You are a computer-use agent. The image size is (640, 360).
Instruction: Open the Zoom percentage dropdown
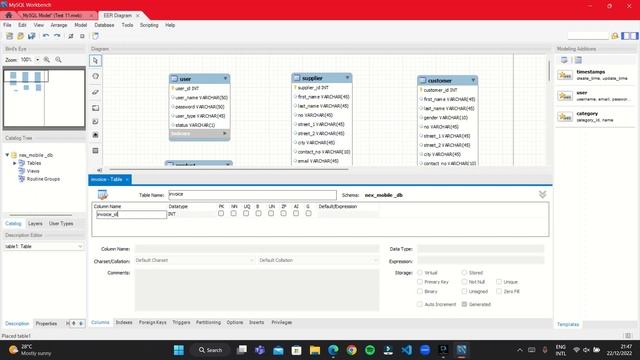pos(38,60)
